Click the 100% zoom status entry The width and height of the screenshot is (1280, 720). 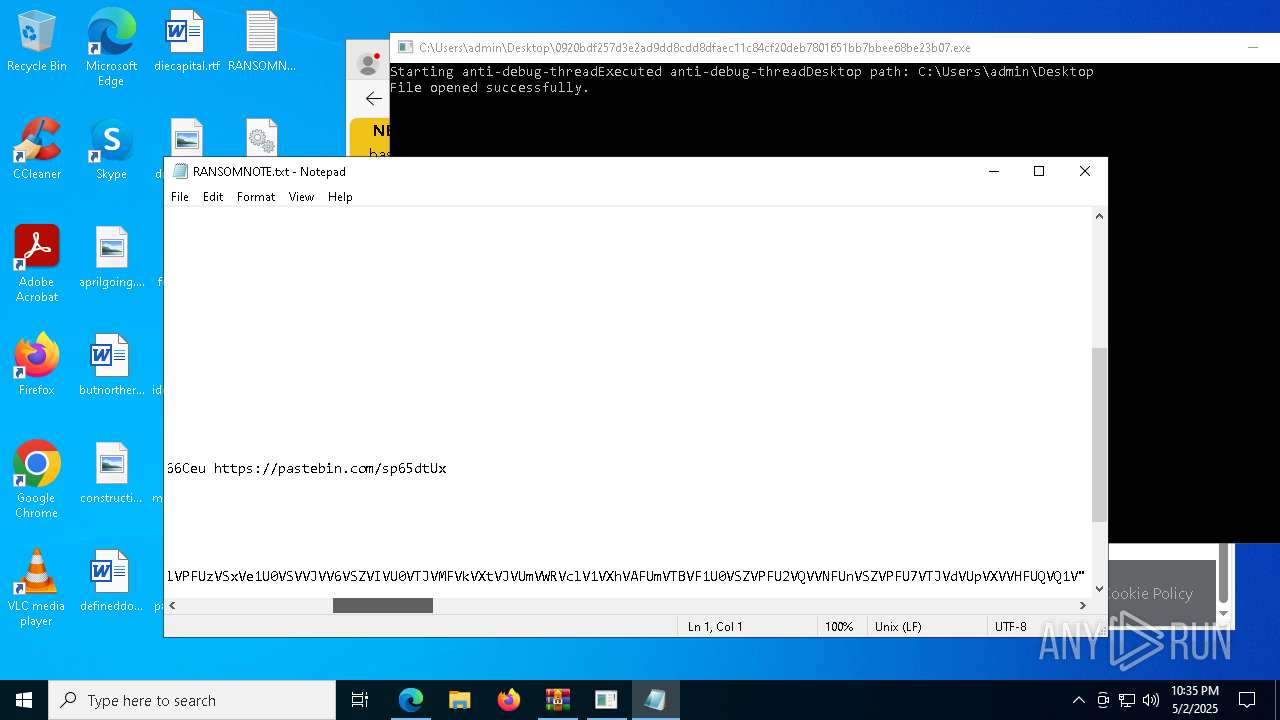[838, 626]
